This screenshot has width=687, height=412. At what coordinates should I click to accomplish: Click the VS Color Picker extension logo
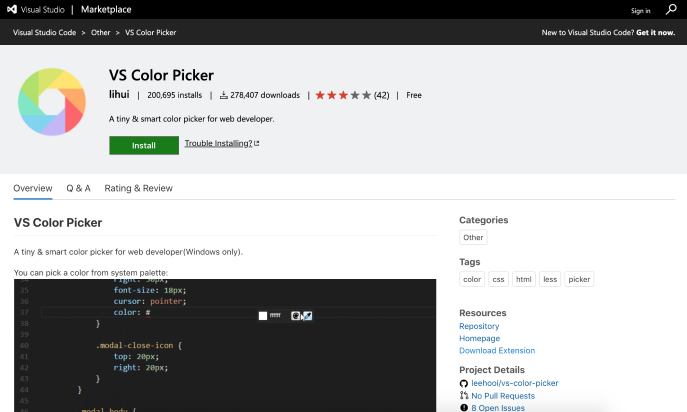[52, 102]
